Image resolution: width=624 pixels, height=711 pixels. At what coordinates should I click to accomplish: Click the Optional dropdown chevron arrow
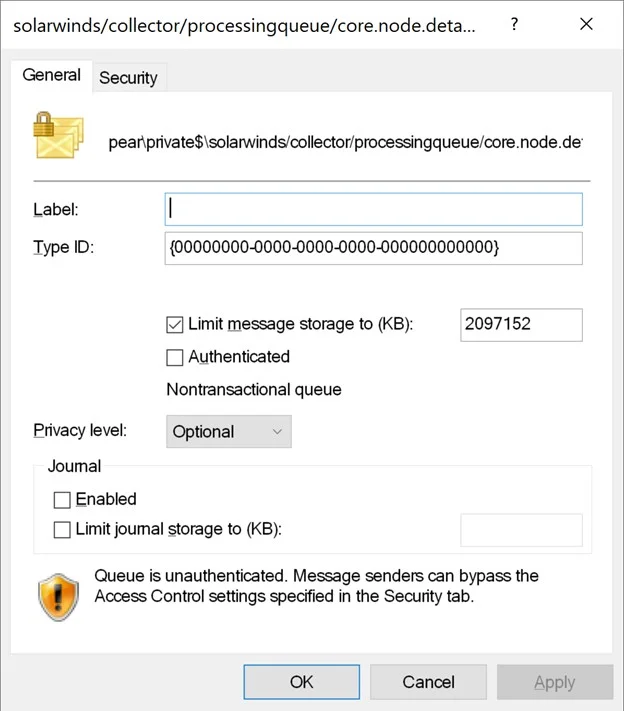[x=277, y=432]
